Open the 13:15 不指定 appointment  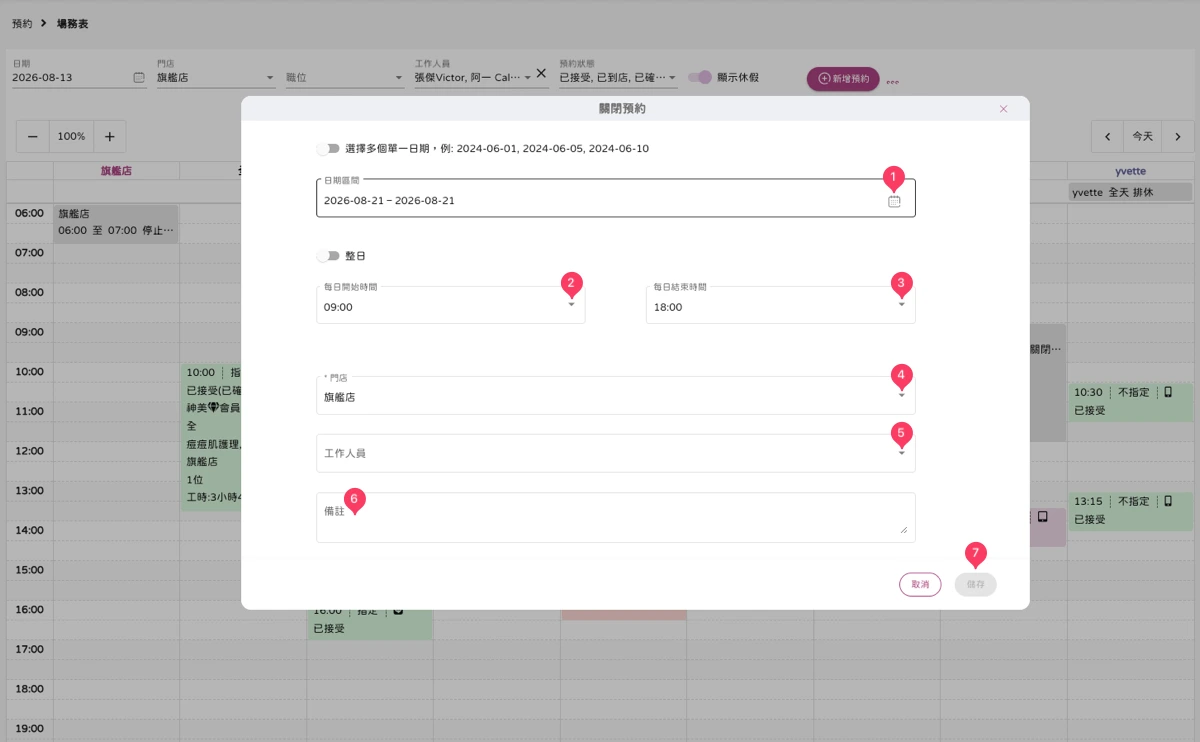1130,510
